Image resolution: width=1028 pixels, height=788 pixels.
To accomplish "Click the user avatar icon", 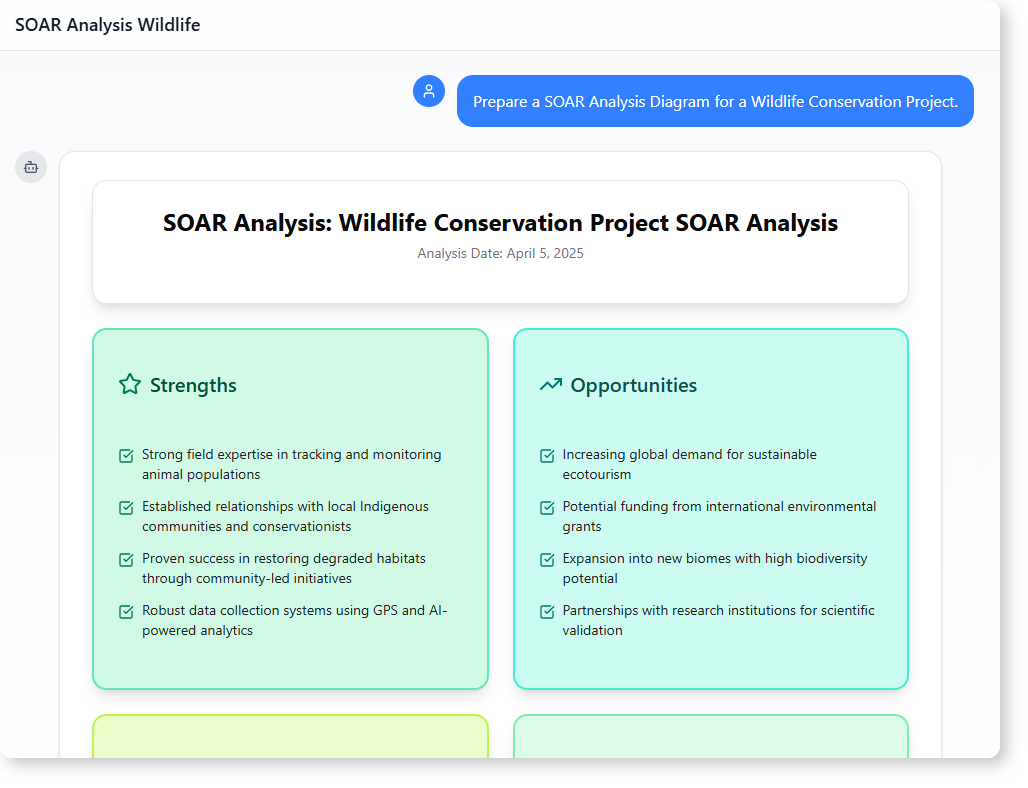I will click(x=429, y=91).
